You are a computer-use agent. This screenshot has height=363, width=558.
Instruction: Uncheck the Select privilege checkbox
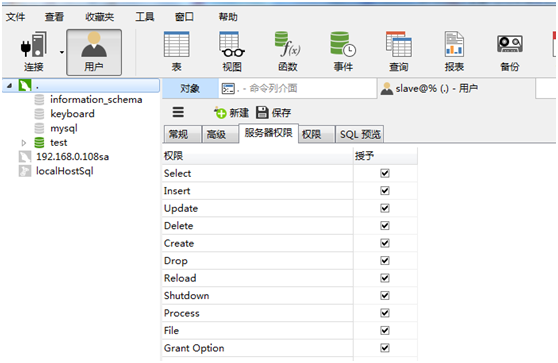[x=385, y=173]
